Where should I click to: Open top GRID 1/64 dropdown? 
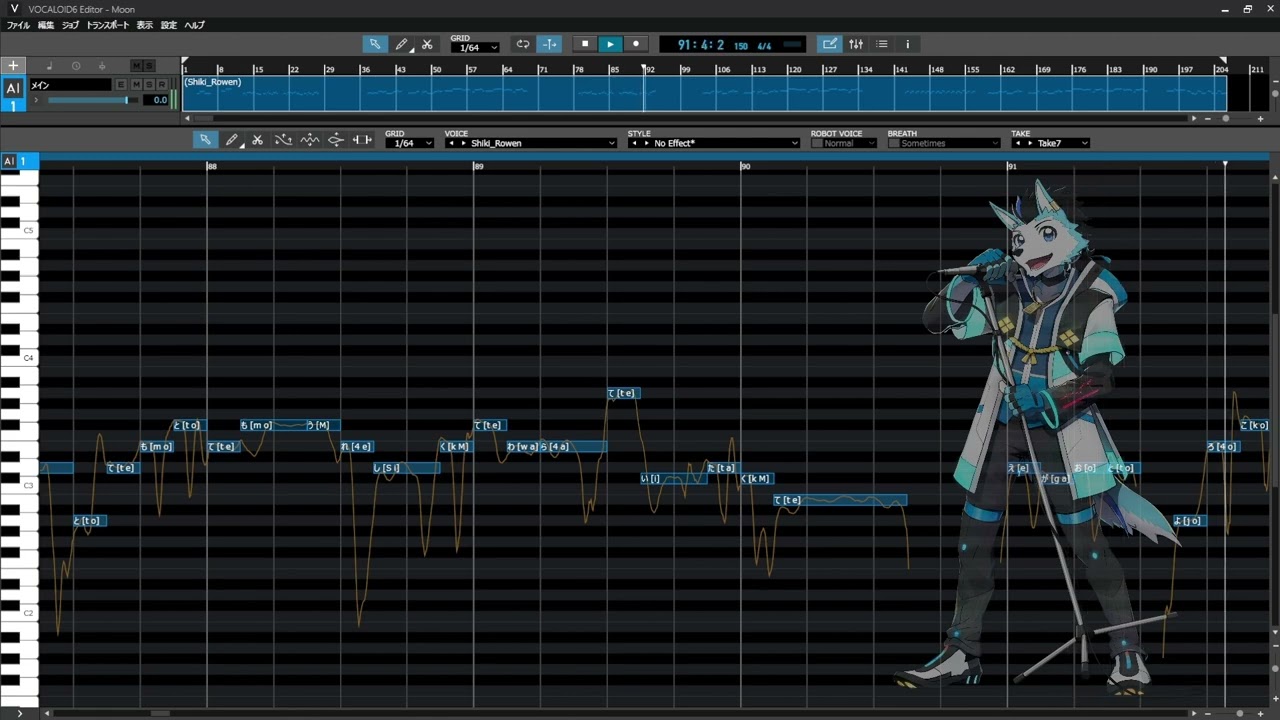475,48
